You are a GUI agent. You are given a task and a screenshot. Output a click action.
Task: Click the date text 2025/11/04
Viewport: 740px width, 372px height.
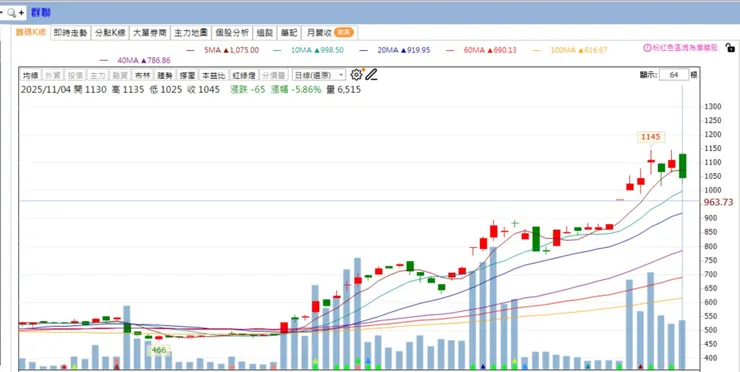[45, 90]
